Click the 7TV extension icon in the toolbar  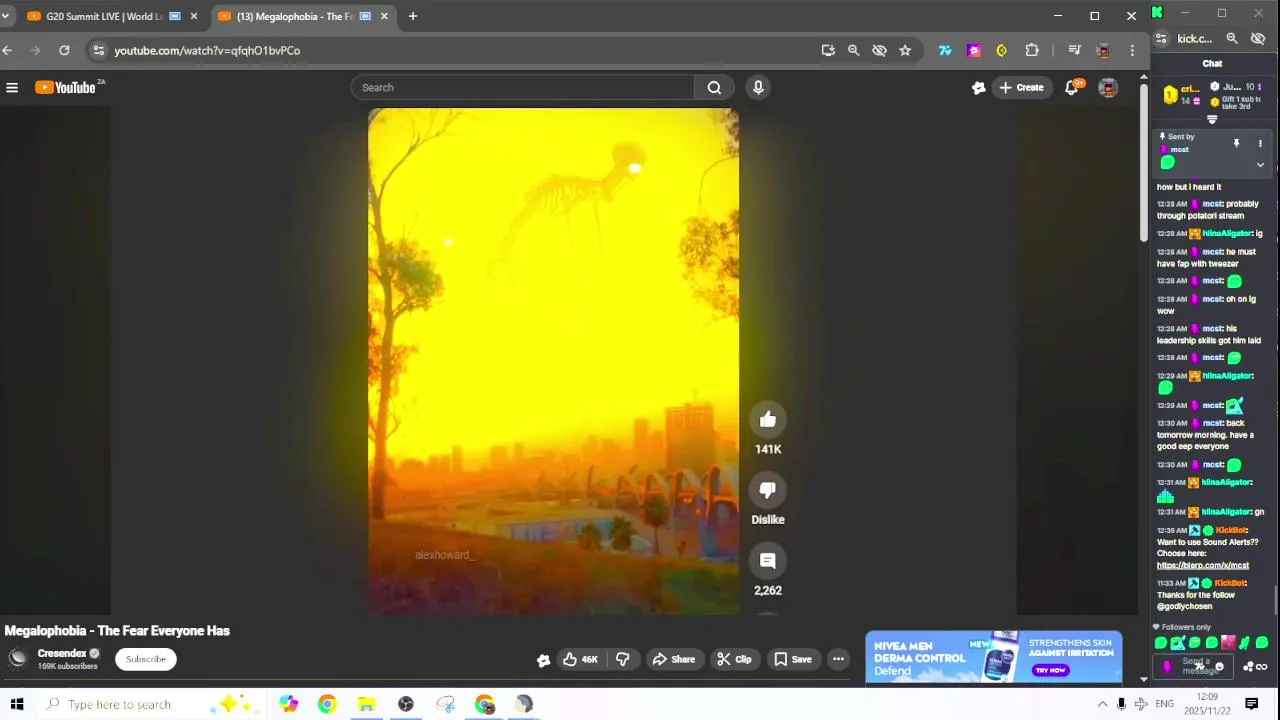coord(945,50)
